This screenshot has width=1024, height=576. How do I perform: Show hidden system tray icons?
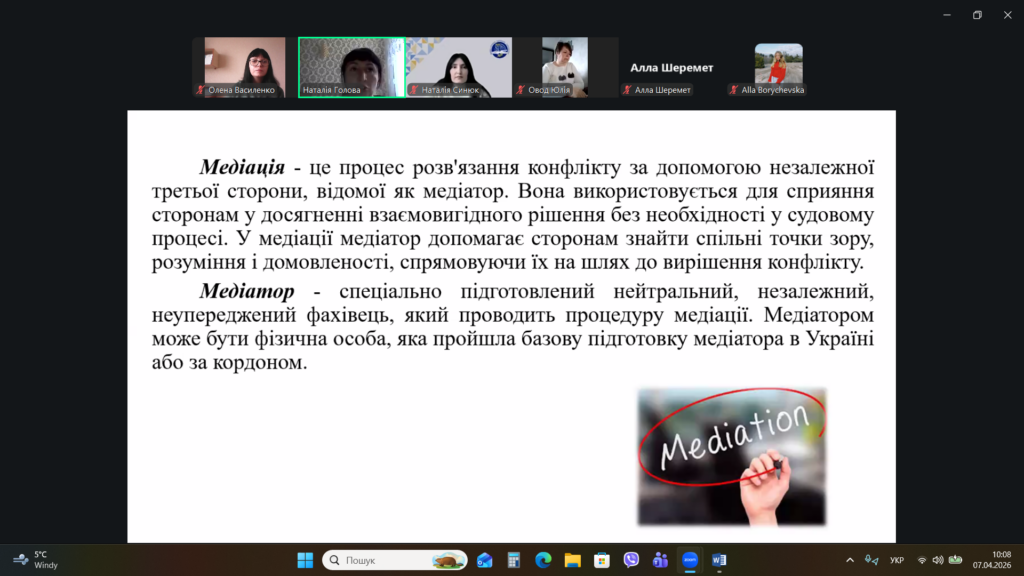click(x=850, y=560)
